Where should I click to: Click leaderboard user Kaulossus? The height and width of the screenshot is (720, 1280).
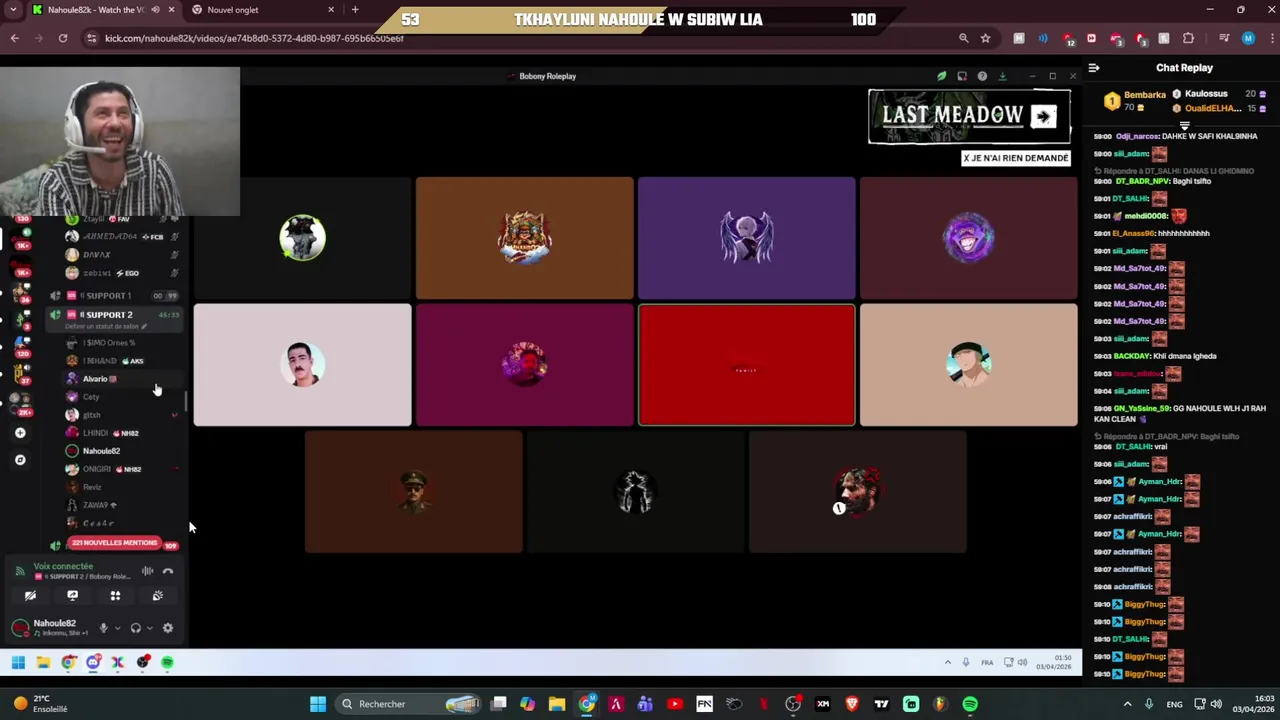click(x=1205, y=94)
